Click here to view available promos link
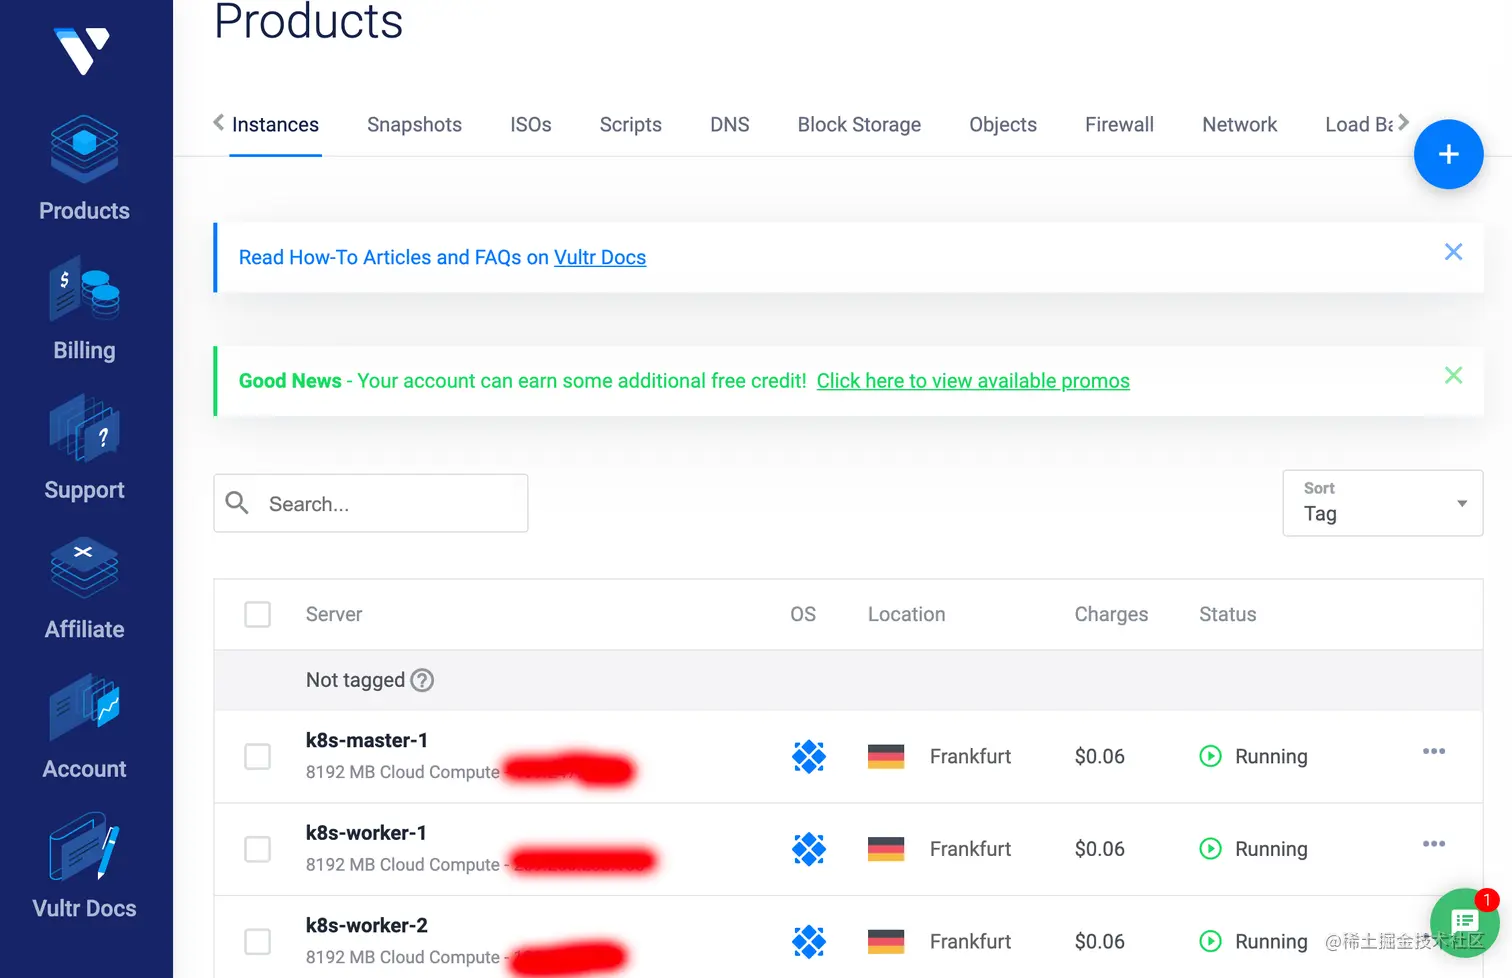 pyautogui.click(x=973, y=381)
